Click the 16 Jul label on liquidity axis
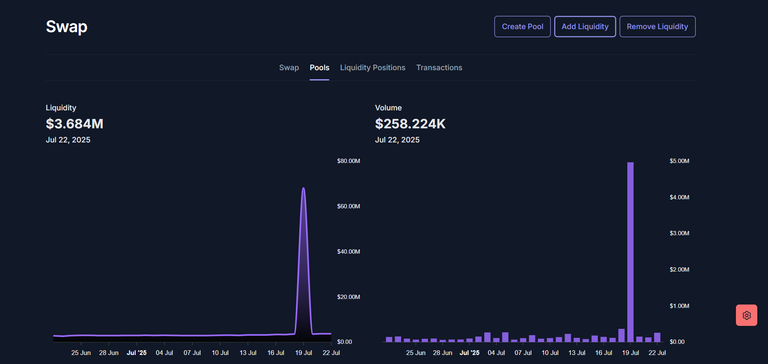Image resolution: width=768 pixels, height=364 pixels. click(276, 352)
